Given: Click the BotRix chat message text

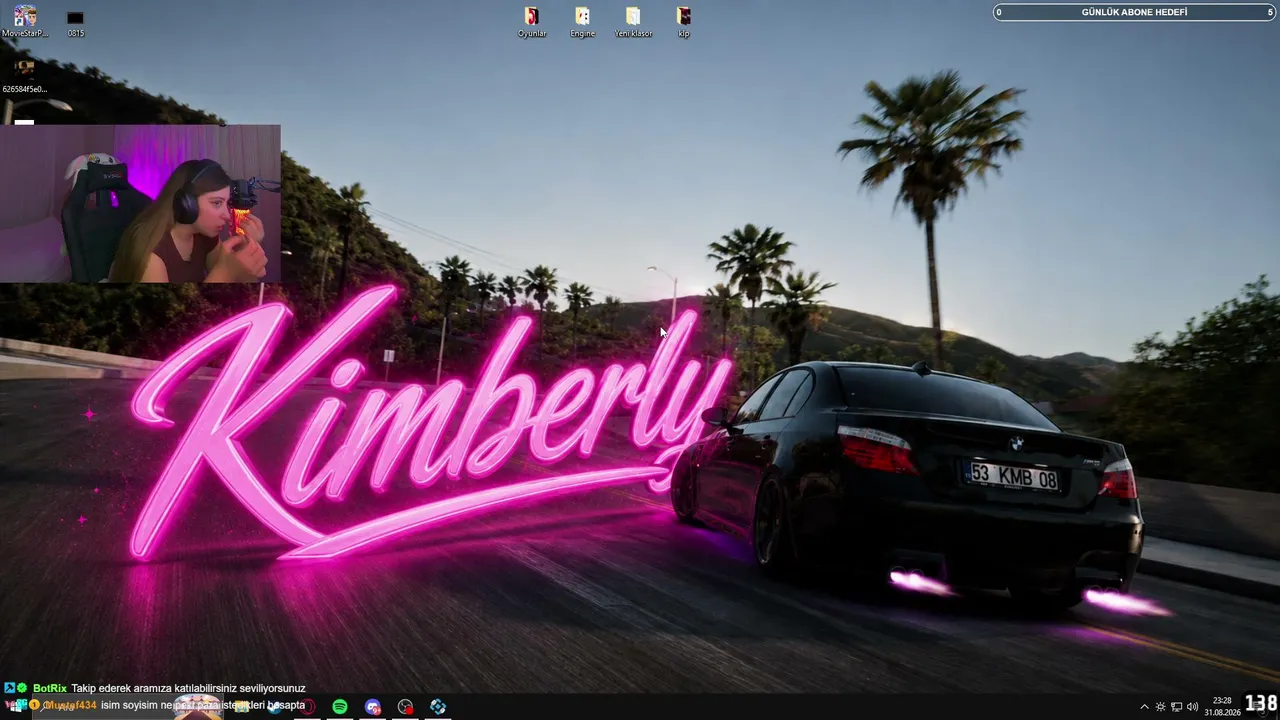Looking at the screenshot, I should pos(188,688).
